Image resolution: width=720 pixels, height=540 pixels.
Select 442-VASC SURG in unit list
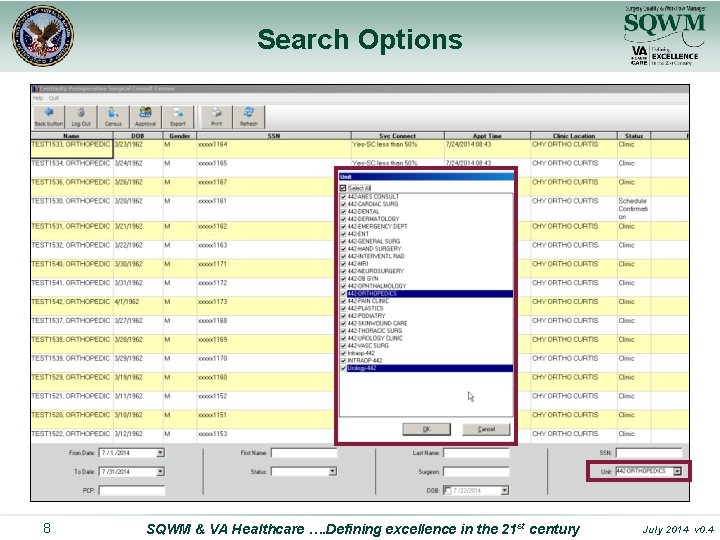(x=368, y=345)
